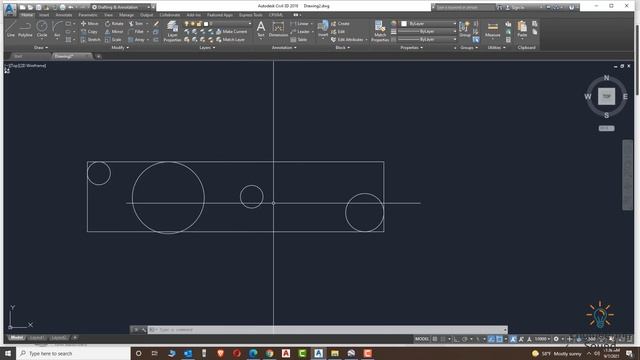Click the Create block button
The image size is (640, 360).
pos(340,24)
